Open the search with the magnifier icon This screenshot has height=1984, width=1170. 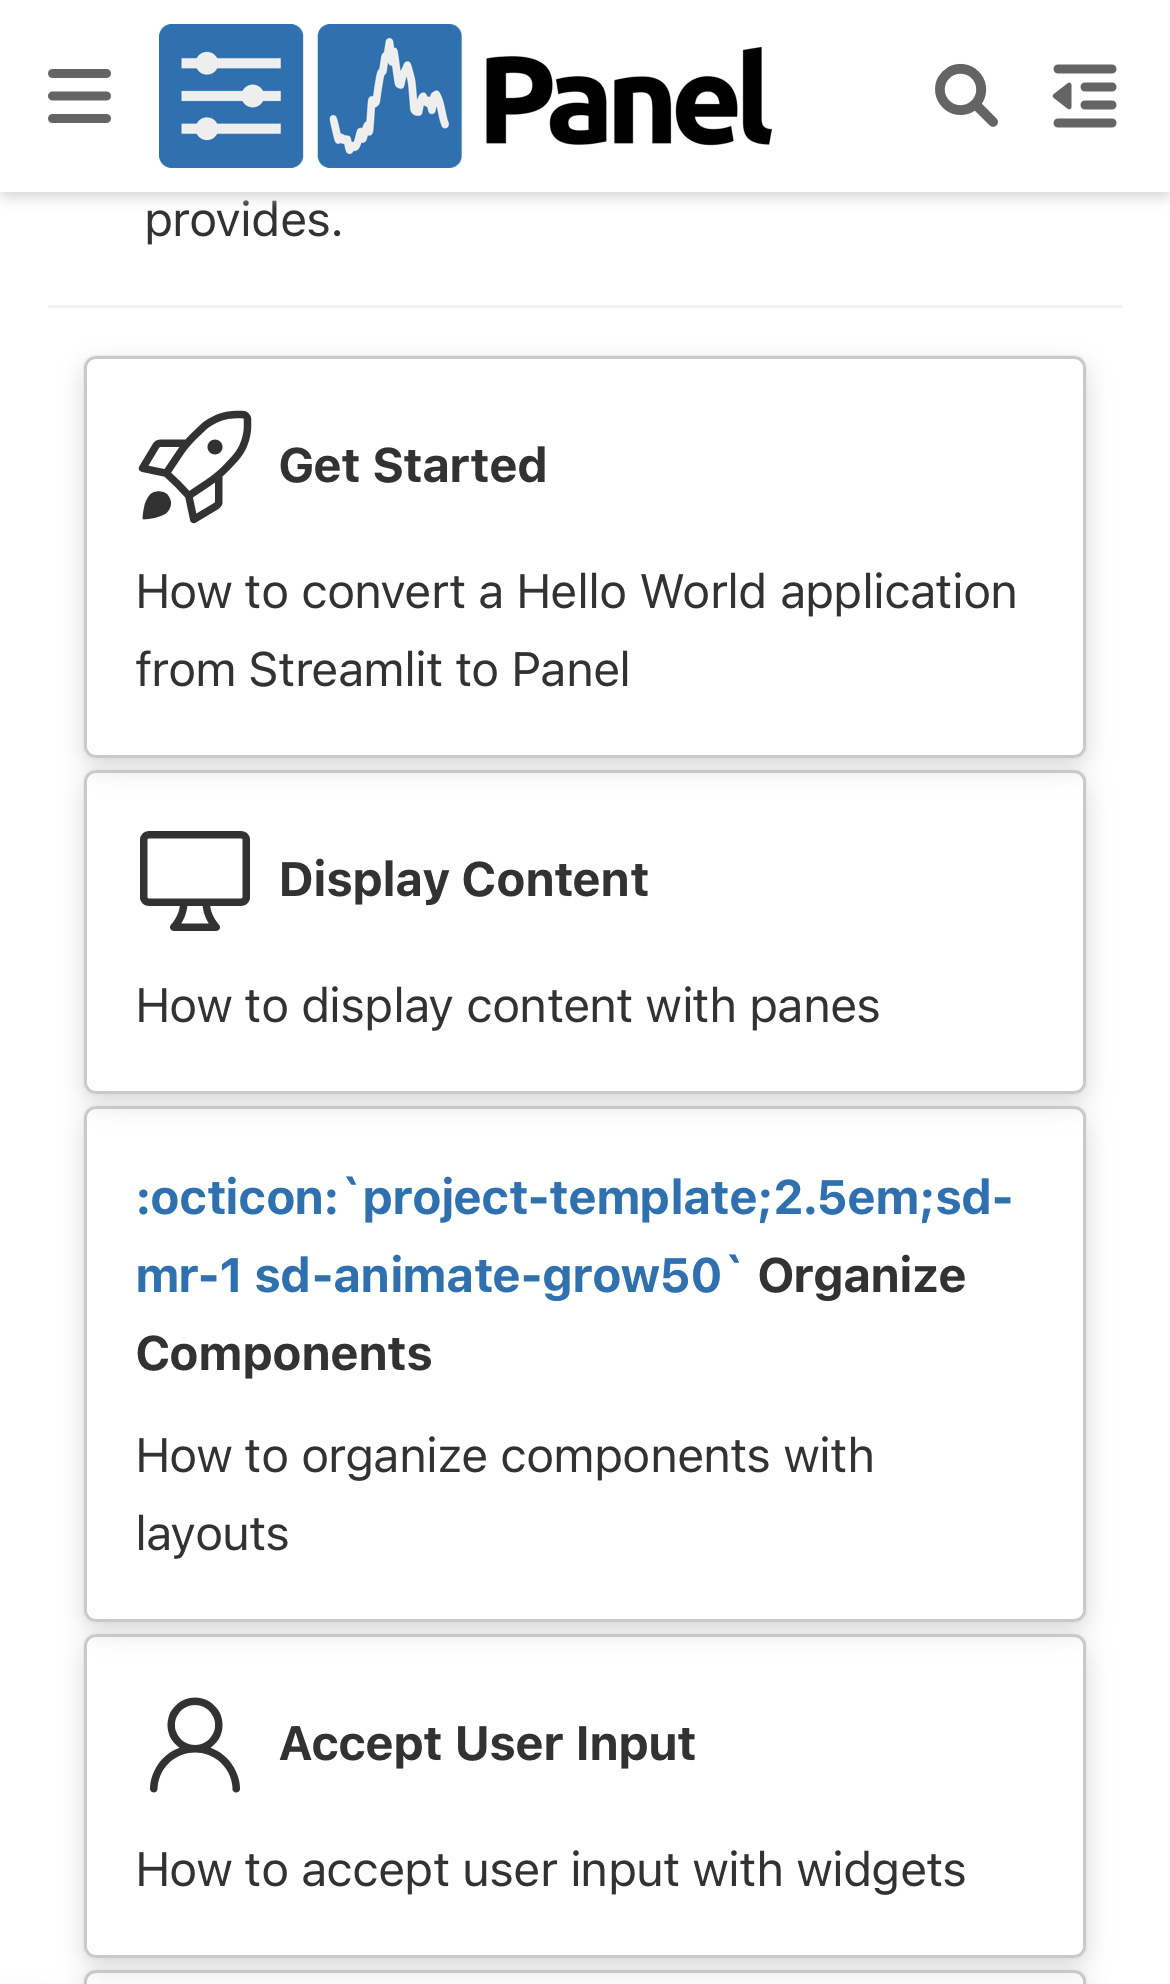pyautogui.click(x=966, y=96)
